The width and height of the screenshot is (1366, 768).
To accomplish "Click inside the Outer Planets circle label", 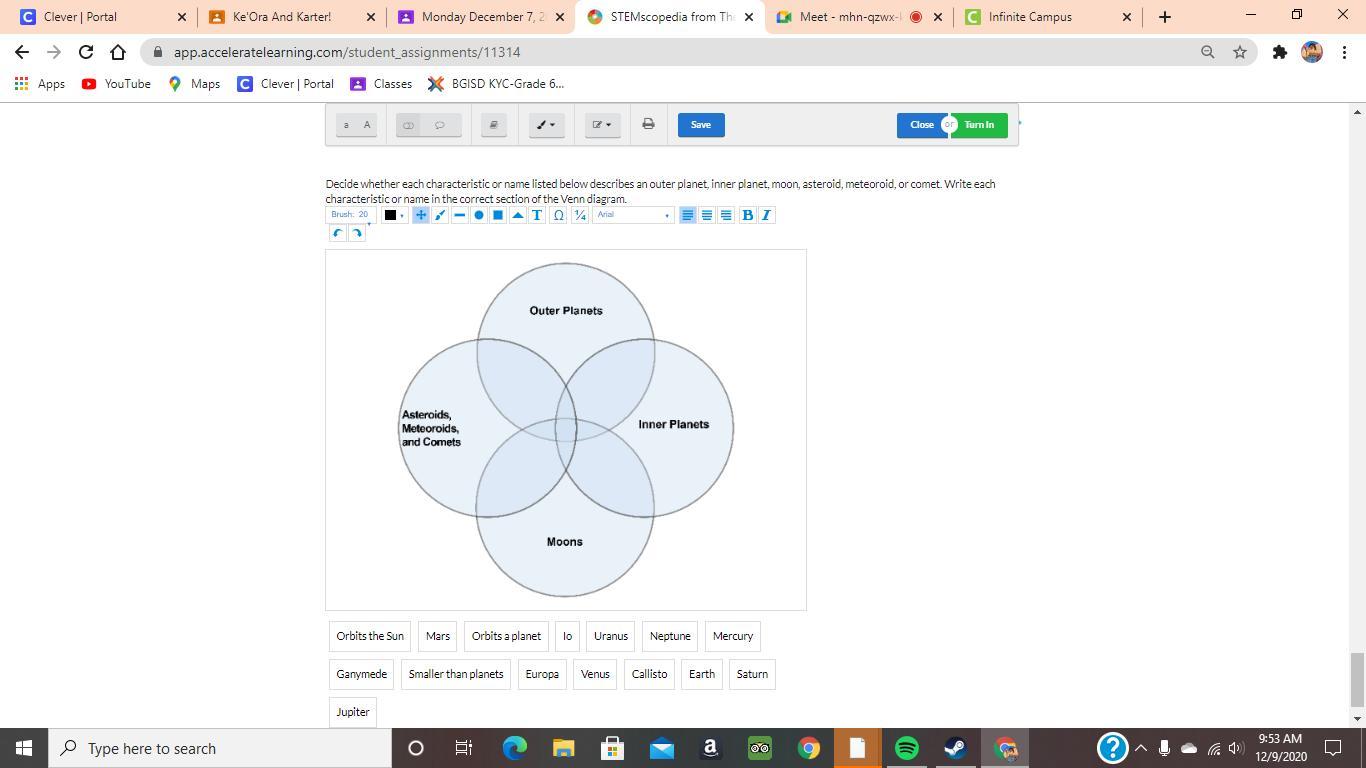I will pos(566,311).
